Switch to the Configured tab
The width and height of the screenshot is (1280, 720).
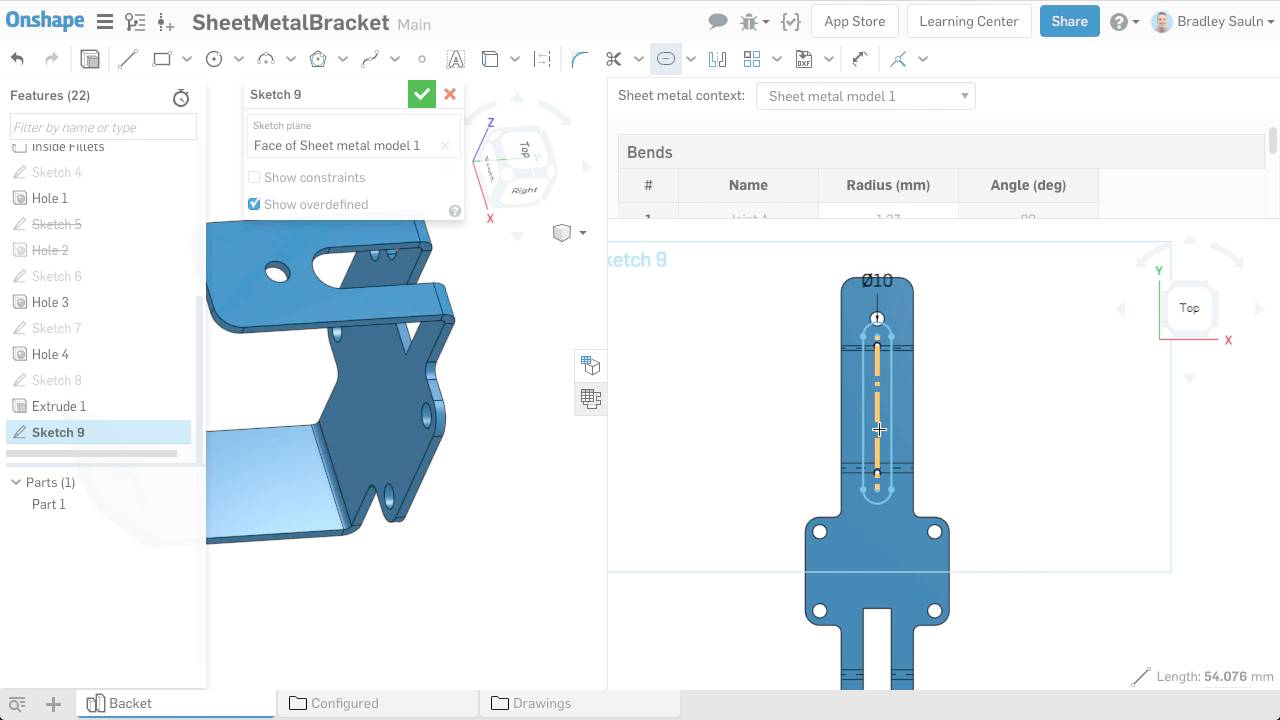click(344, 703)
